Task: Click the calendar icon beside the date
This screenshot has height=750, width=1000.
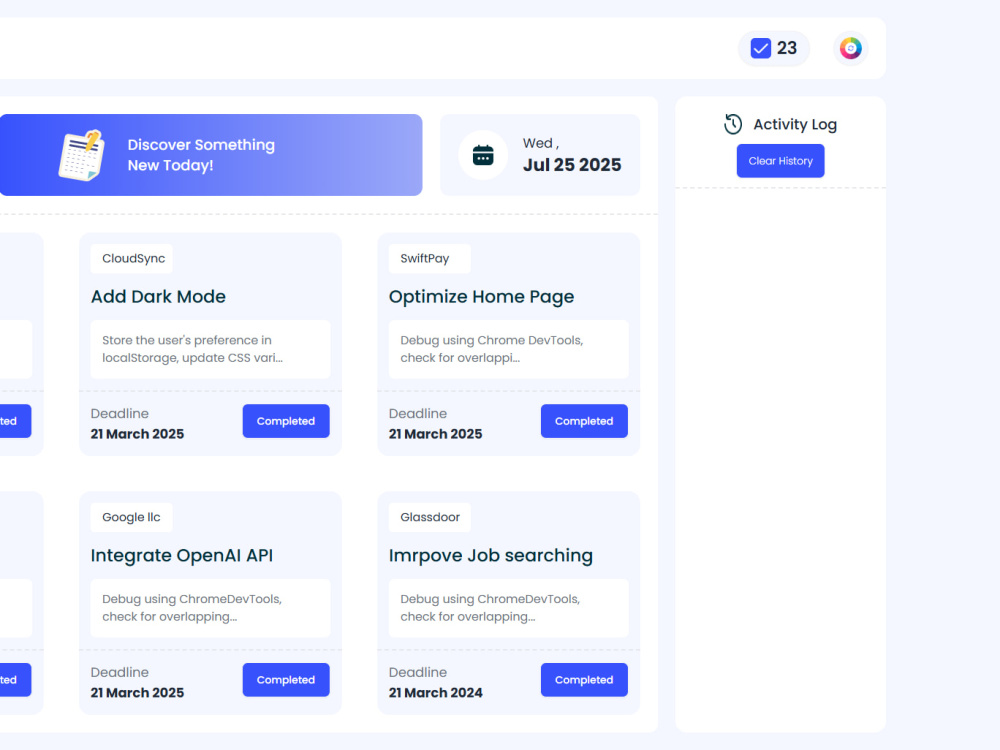Action: pos(483,155)
